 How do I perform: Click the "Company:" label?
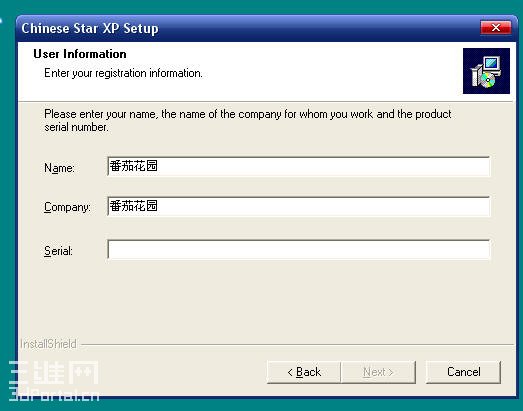[67, 207]
